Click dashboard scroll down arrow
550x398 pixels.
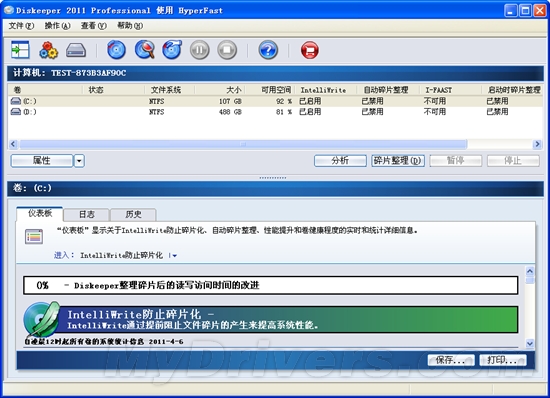point(530,344)
